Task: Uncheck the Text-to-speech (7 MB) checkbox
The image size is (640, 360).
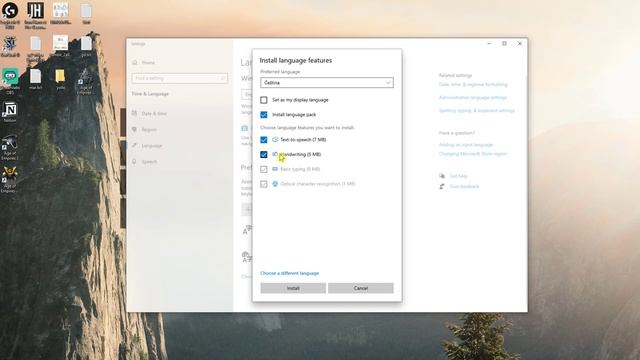Action: (264, 140)
